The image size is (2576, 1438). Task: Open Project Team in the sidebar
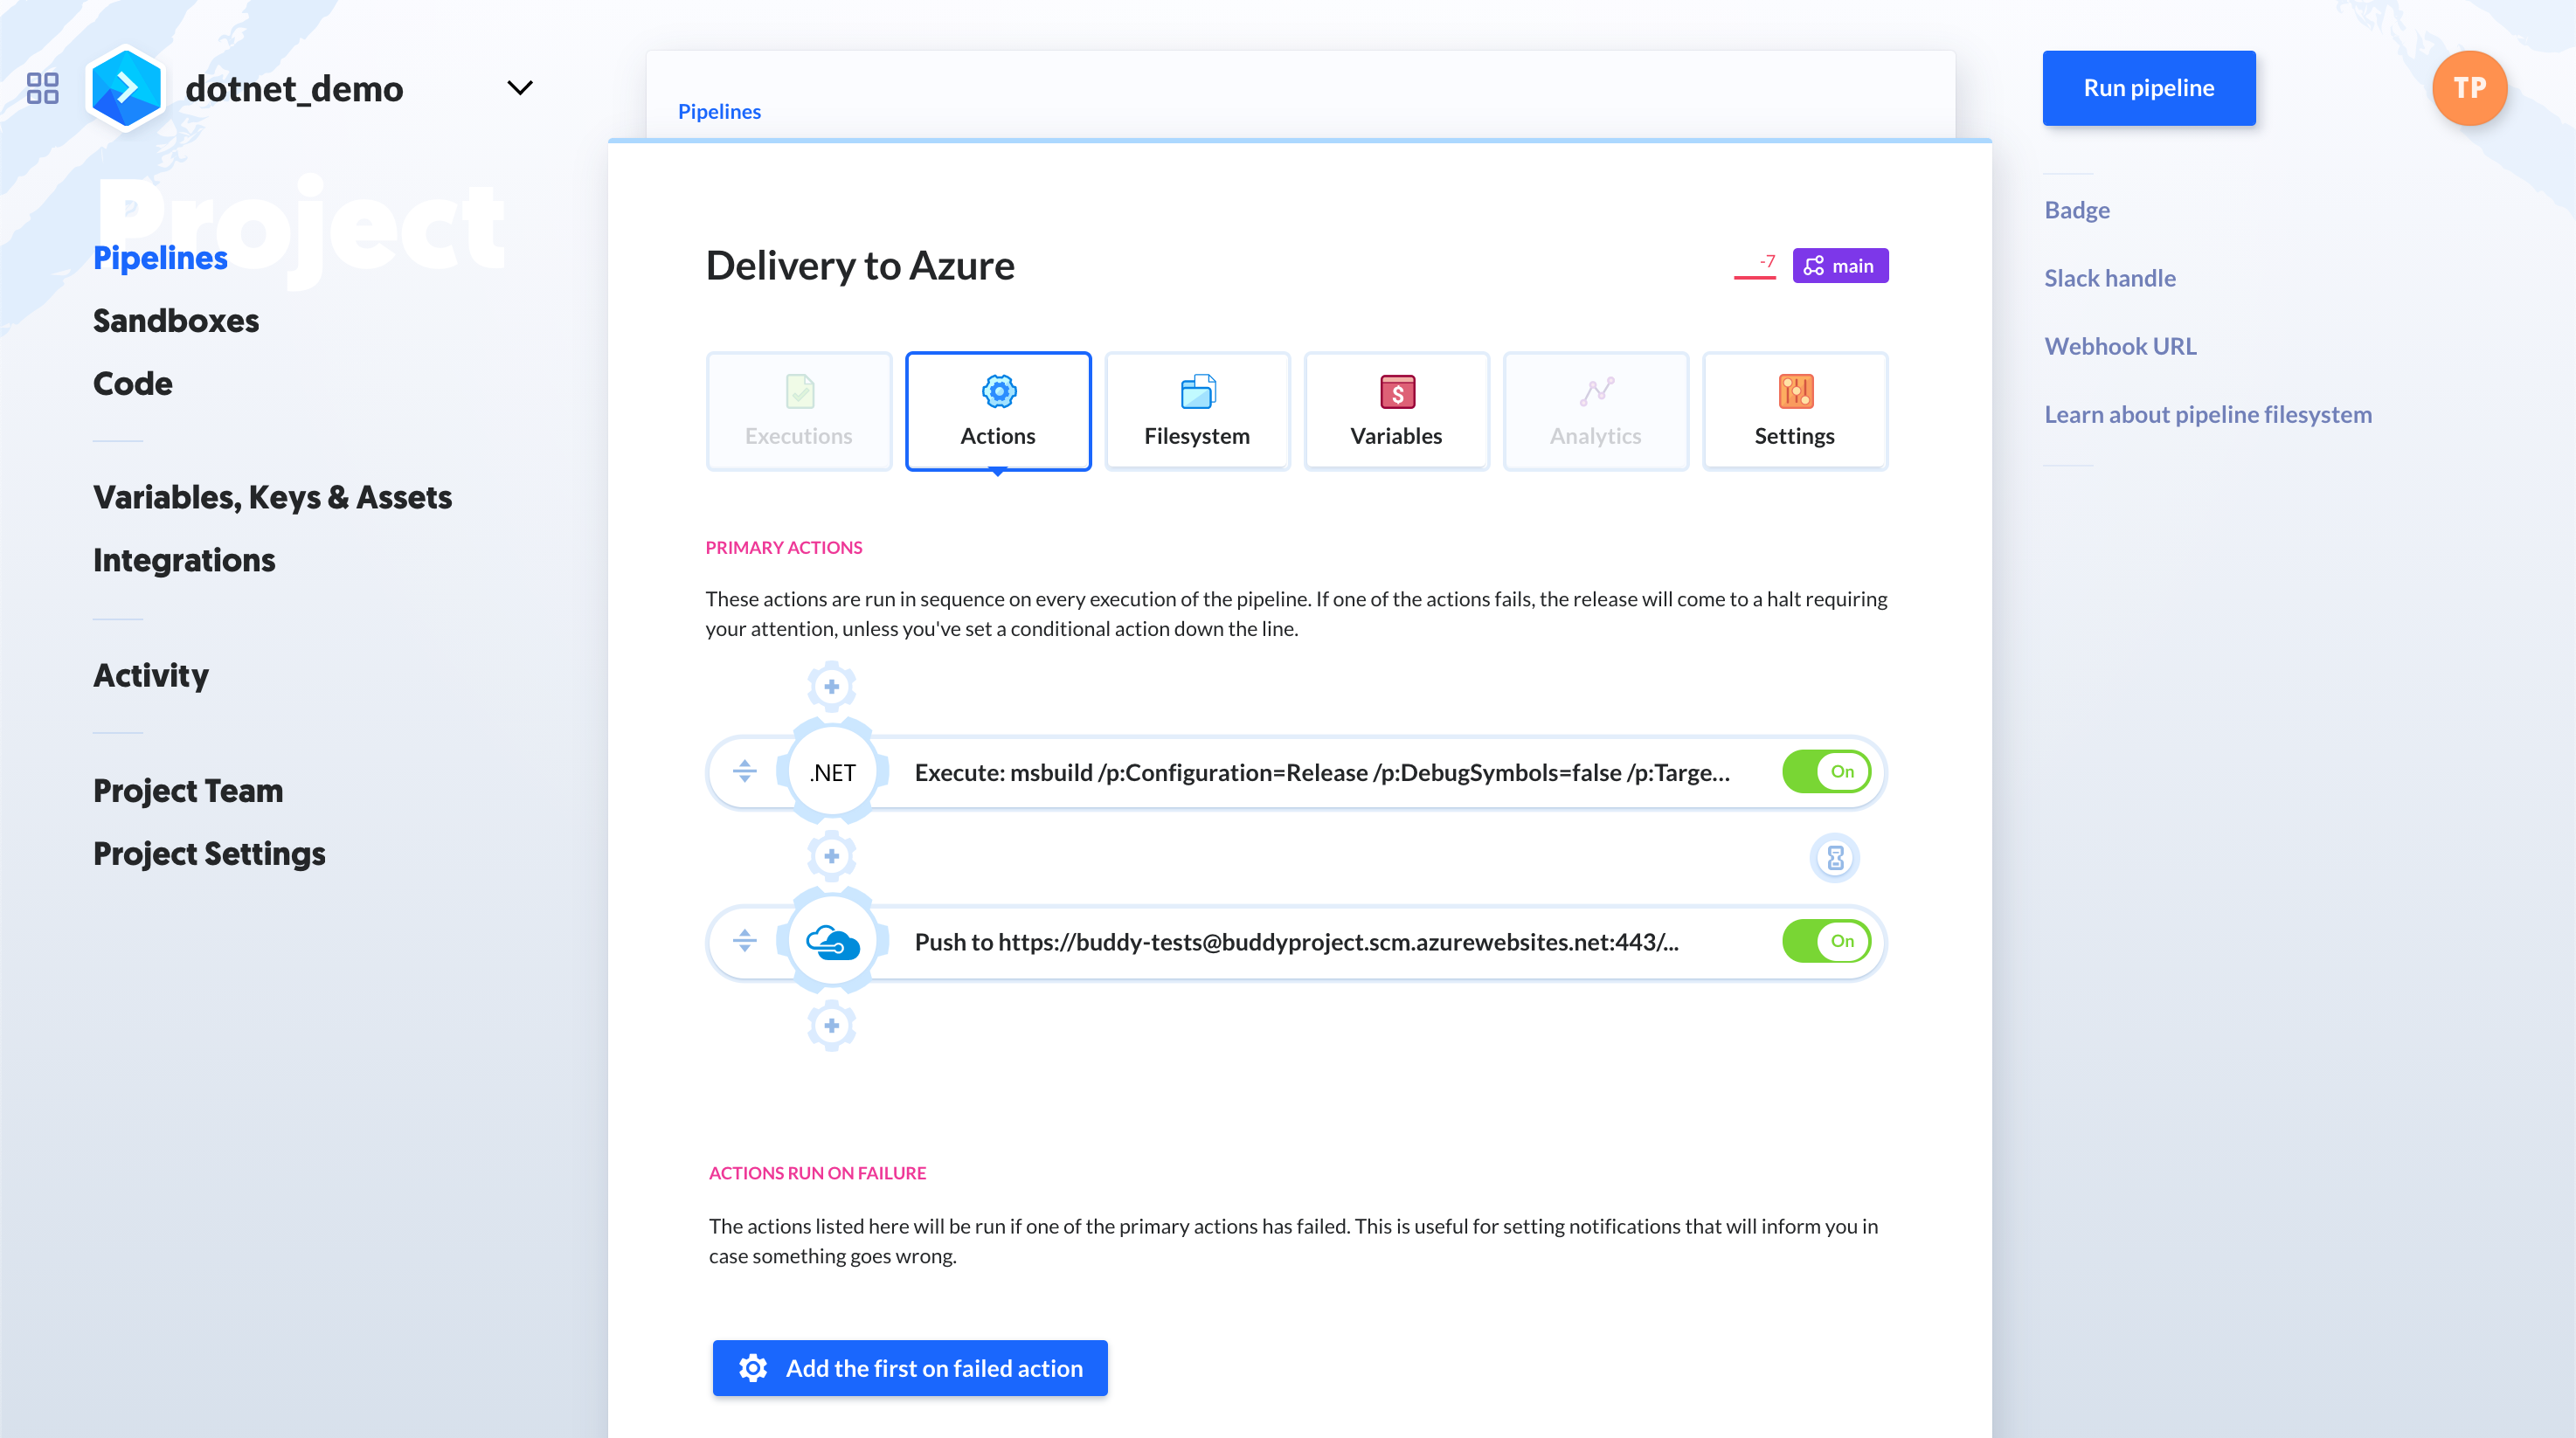pyautogui.click(x=188, y=790)
